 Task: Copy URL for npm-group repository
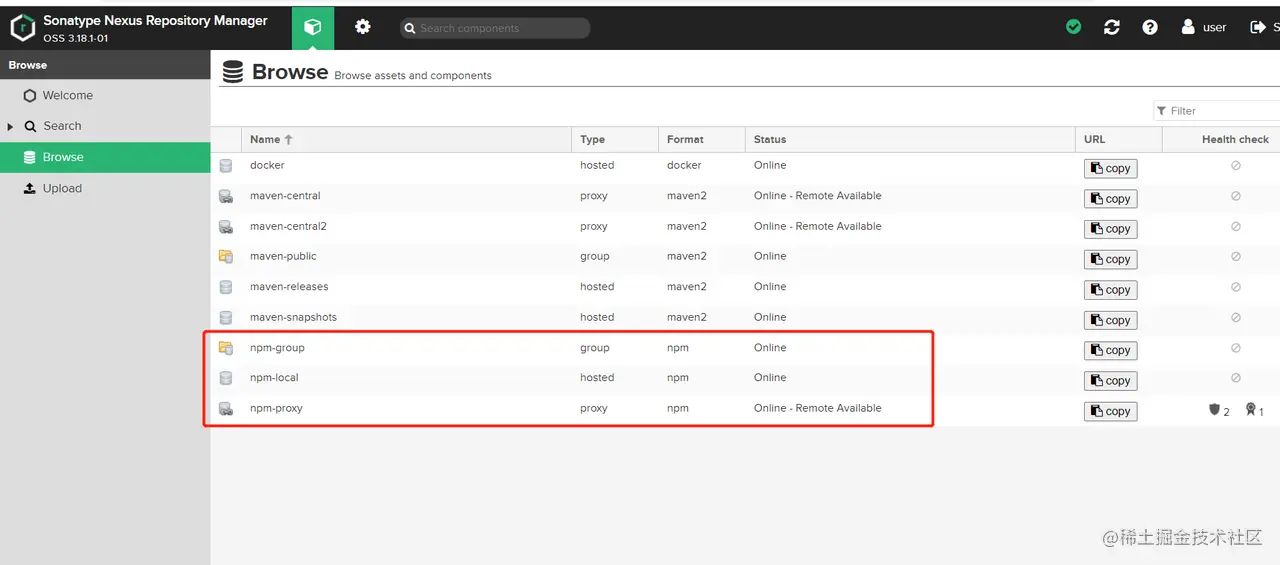[x=1110, y=350]
